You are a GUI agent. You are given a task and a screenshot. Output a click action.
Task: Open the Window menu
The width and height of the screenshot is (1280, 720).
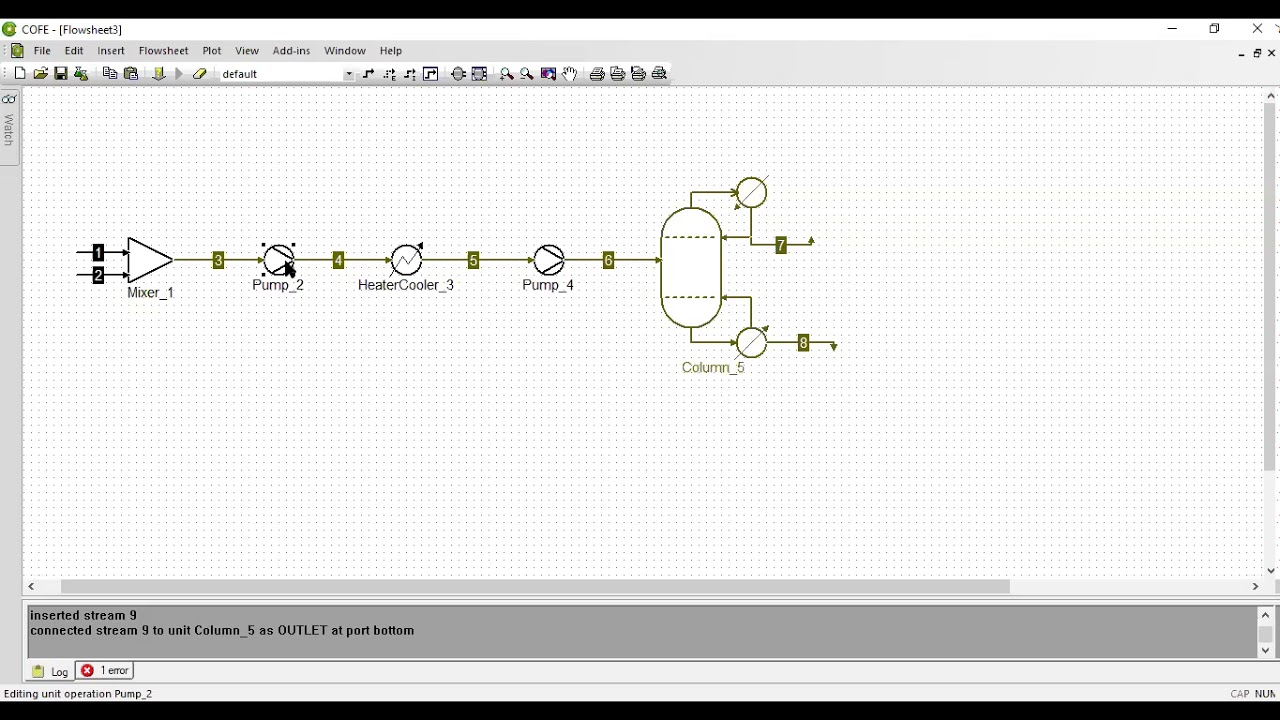click(x=345, y=51)
